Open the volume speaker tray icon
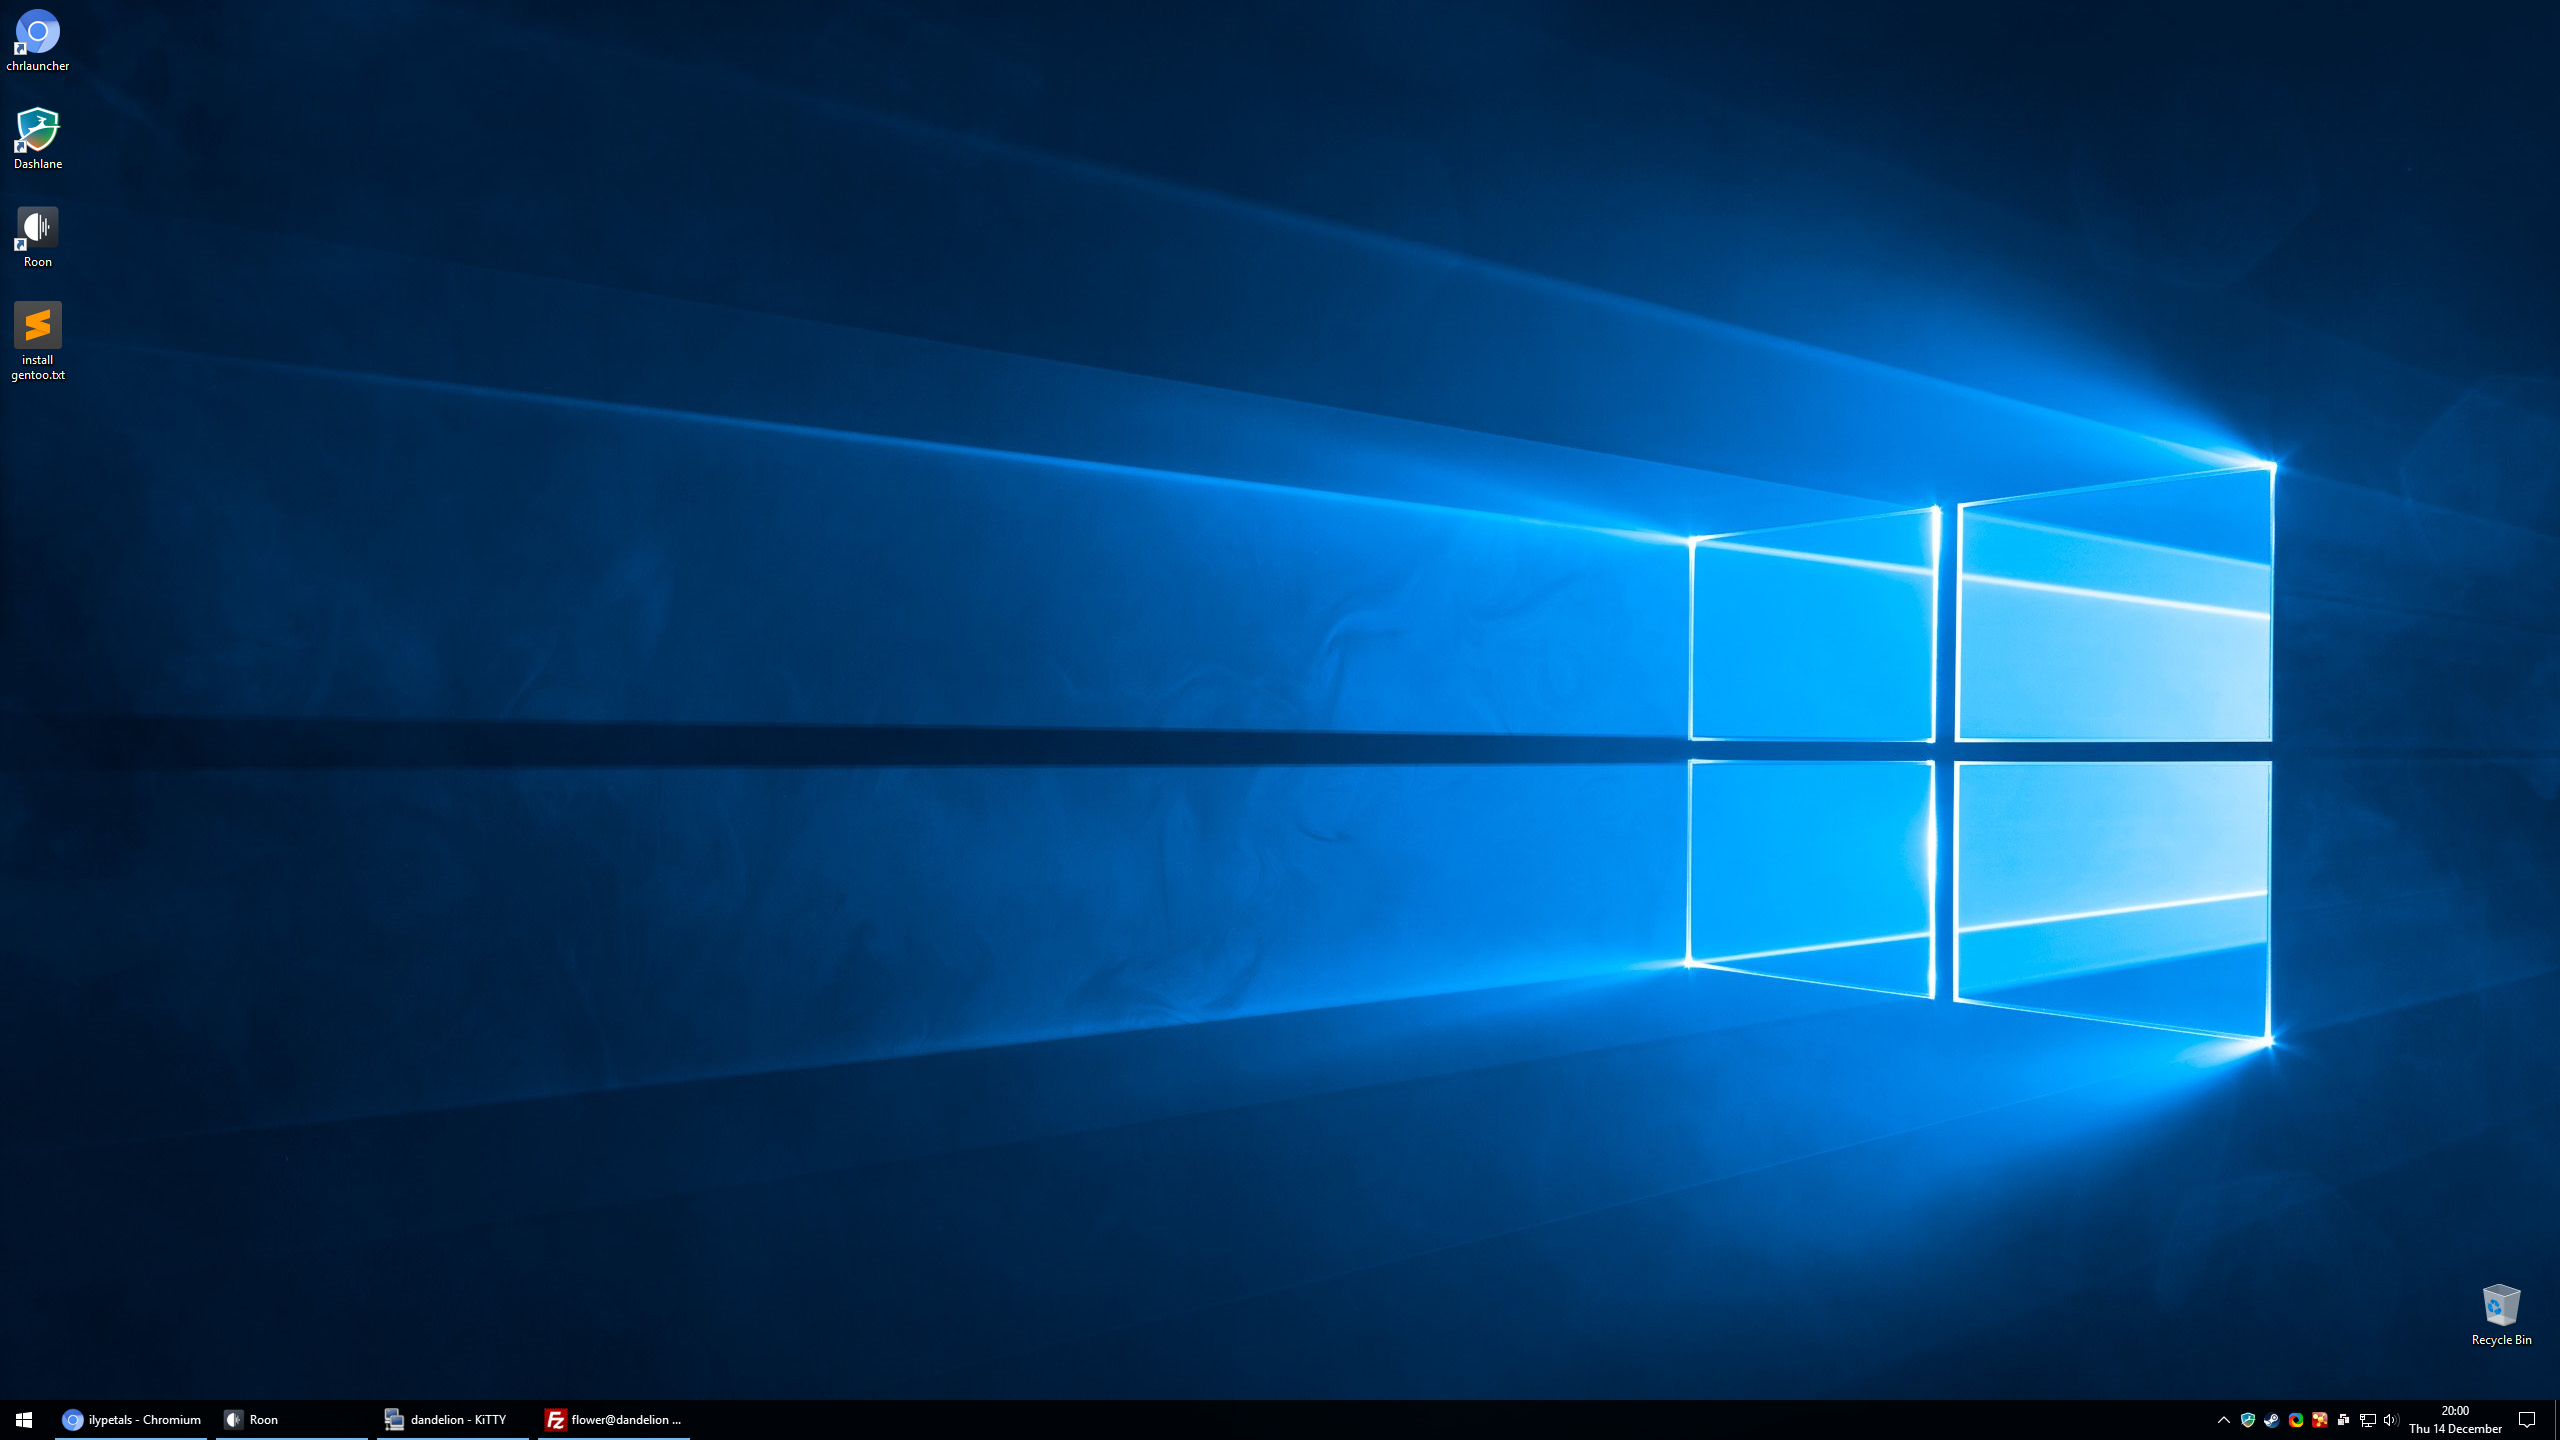The width and height of the screenshot is (2560, 1440). coord(2391,1420)
